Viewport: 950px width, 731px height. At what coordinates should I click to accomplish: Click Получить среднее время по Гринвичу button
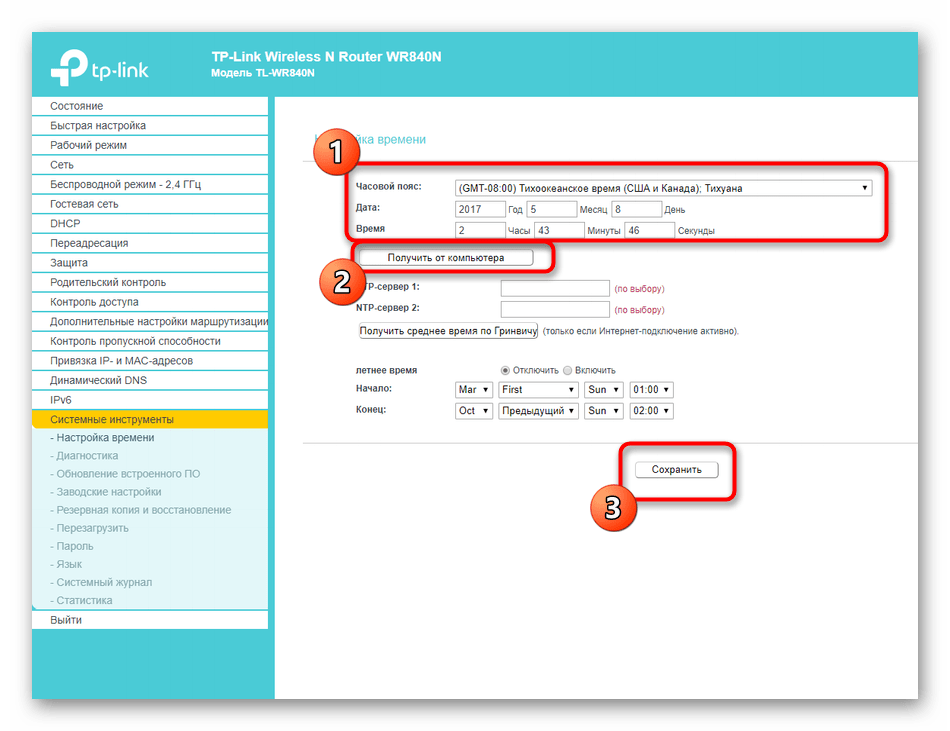[x=448, y=331]
